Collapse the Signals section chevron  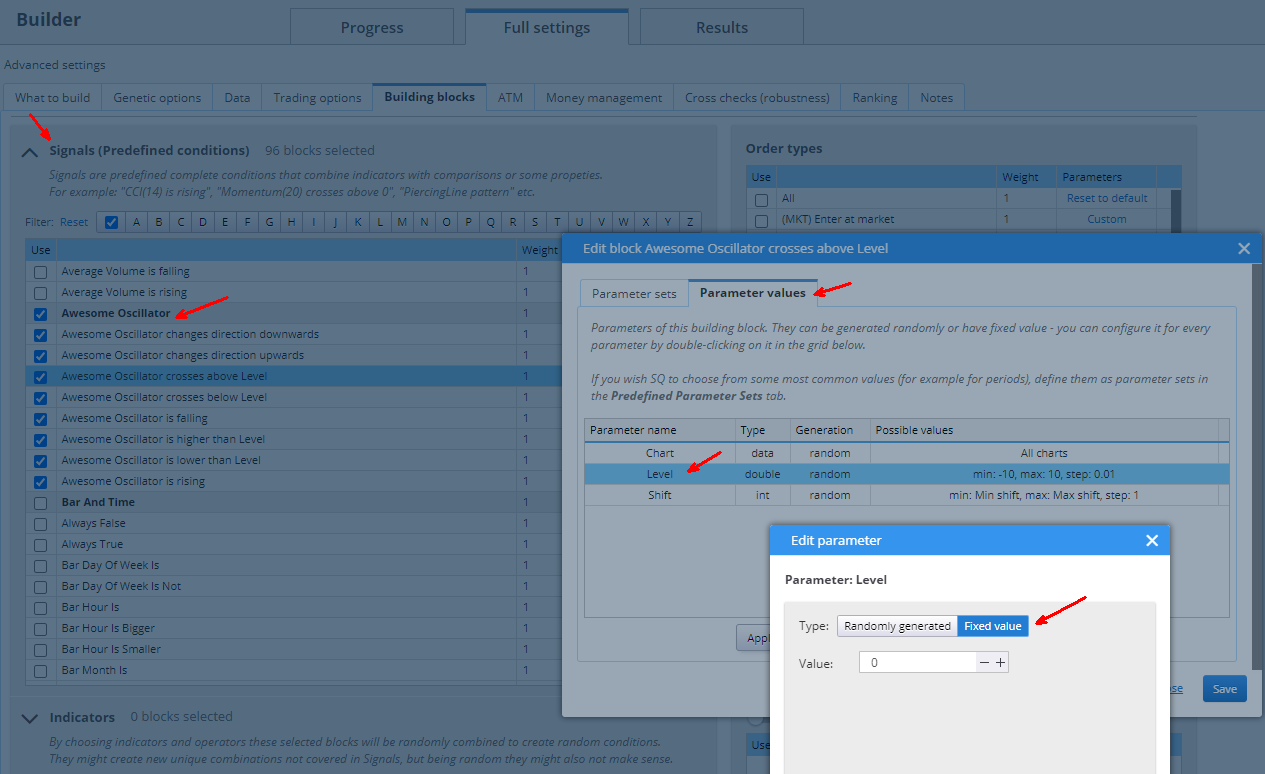30,152
